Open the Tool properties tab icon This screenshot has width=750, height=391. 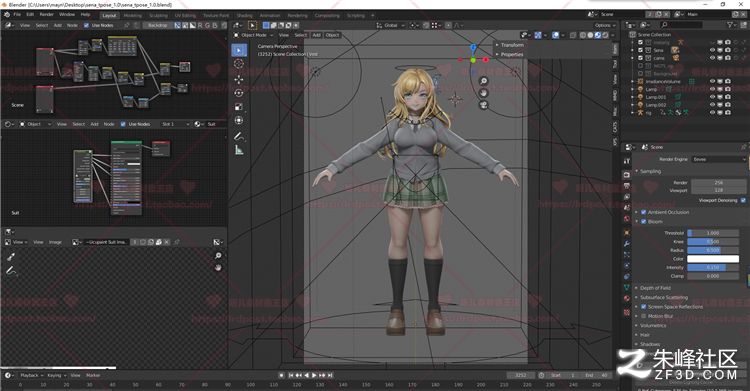(x=627, y=161)
